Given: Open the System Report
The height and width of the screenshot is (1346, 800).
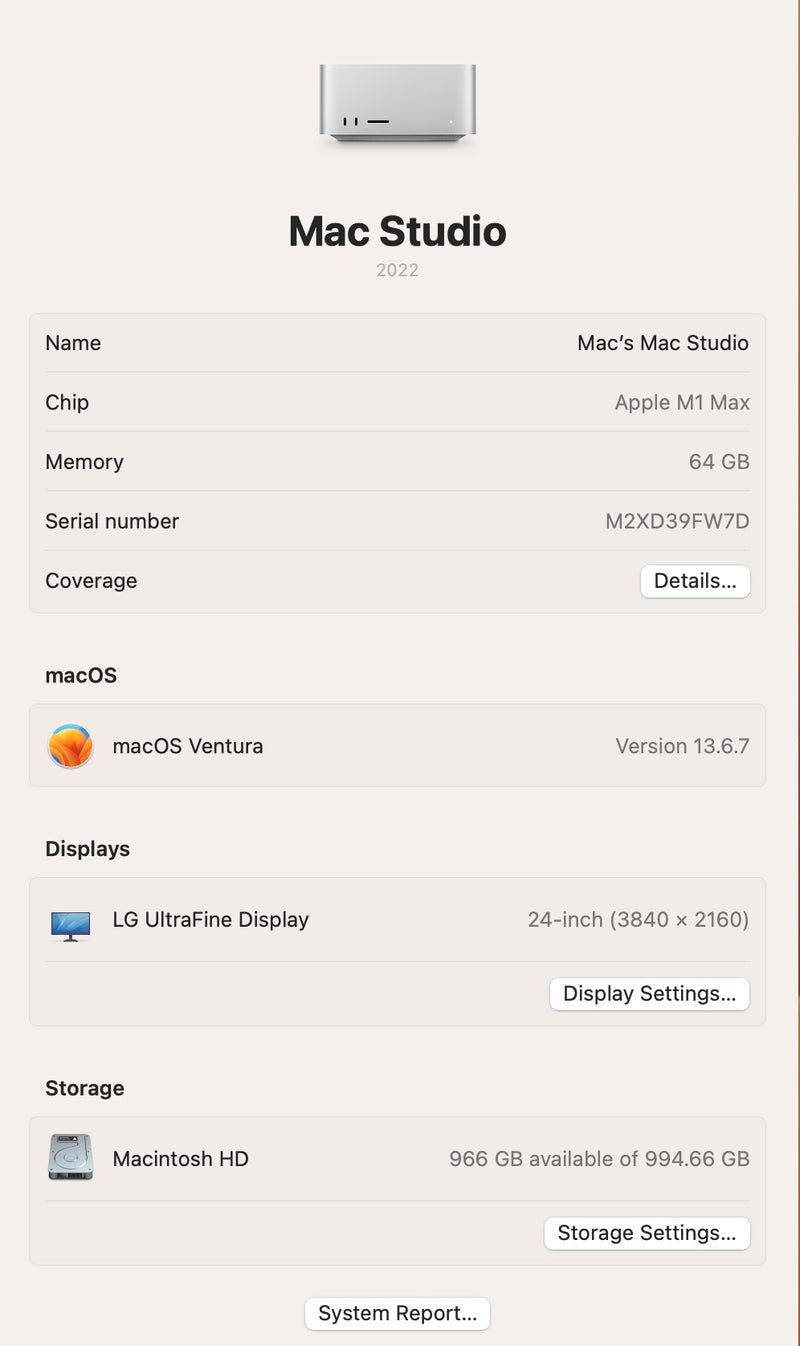Looking at the screenshot, I should tap(397, 1313).
